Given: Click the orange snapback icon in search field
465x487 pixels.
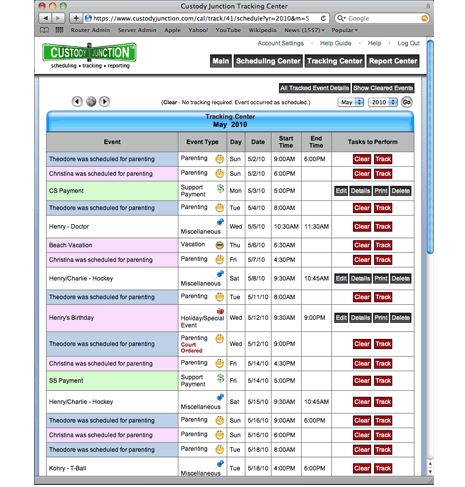Looking at the screenshot, I should coord(424,18).
